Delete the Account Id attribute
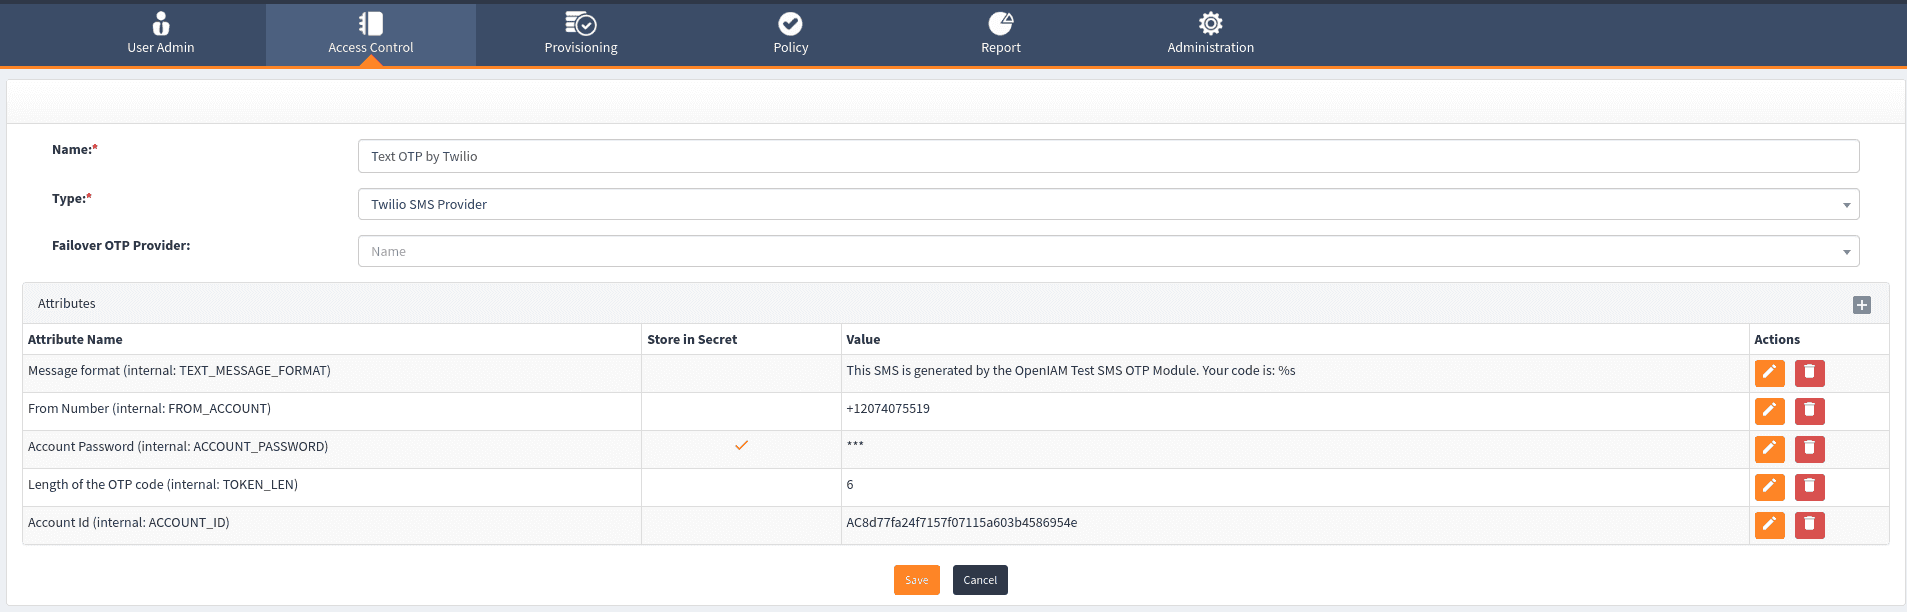The width and height of the screenshot is (1907, 612). click(1809, 525)
